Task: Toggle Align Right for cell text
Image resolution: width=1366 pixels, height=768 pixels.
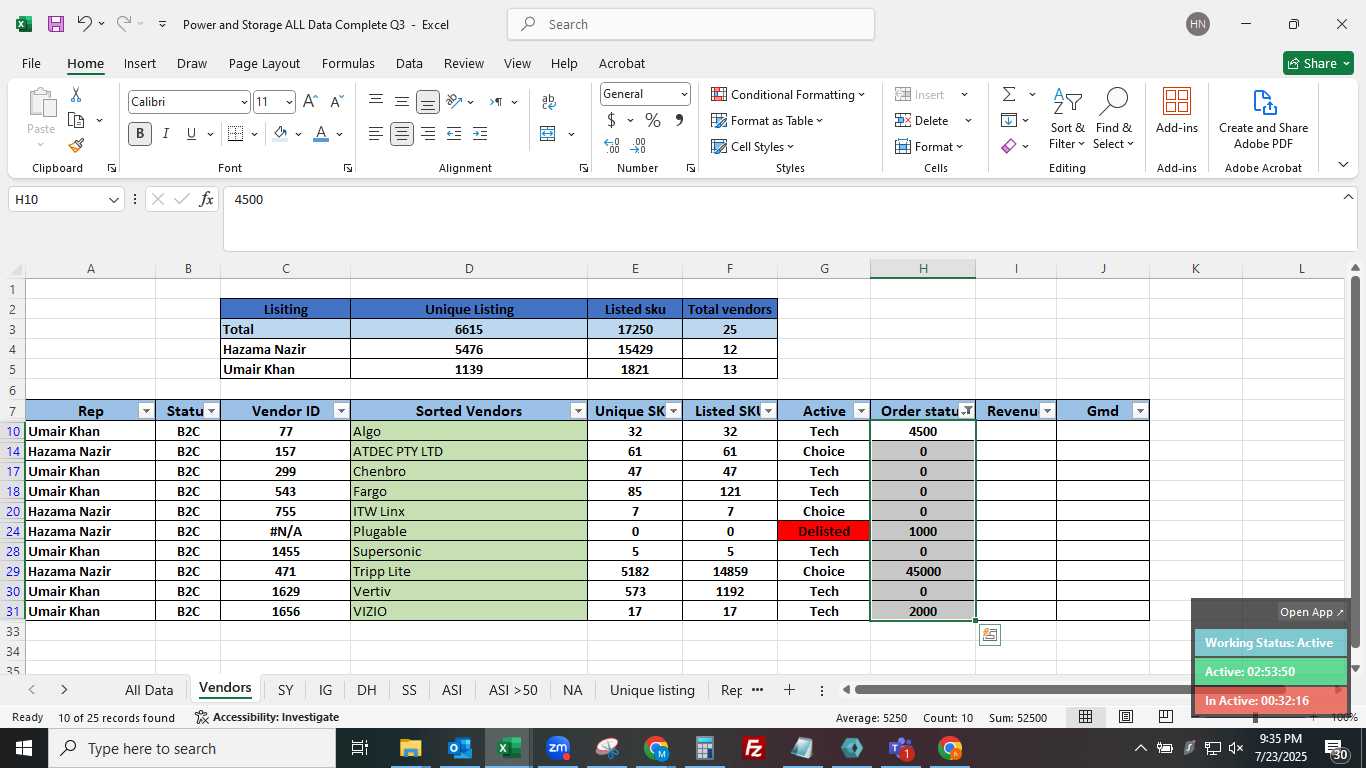Action: (x=428, y=133)
